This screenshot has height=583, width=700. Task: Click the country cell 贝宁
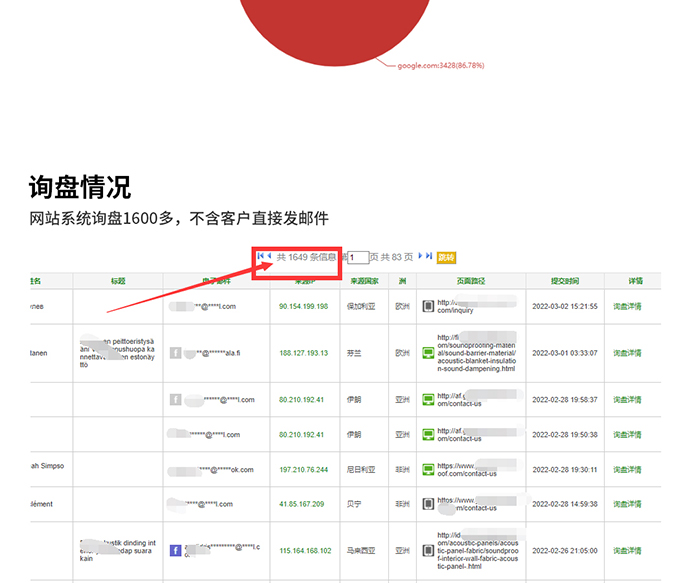354,504
